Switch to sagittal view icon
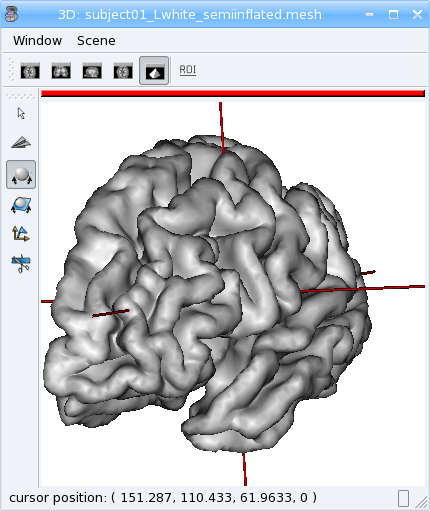The image size is (430, 511). (92, 71)
